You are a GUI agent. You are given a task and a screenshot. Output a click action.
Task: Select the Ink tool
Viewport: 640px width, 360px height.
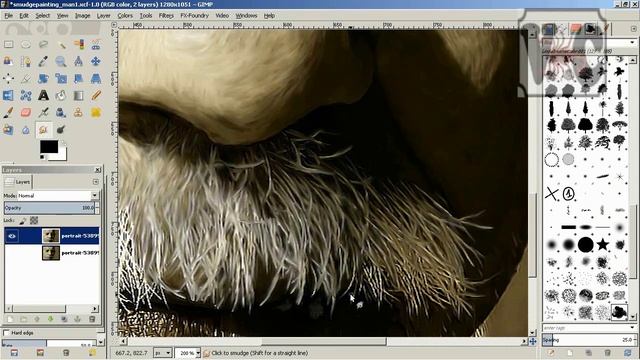61,113
